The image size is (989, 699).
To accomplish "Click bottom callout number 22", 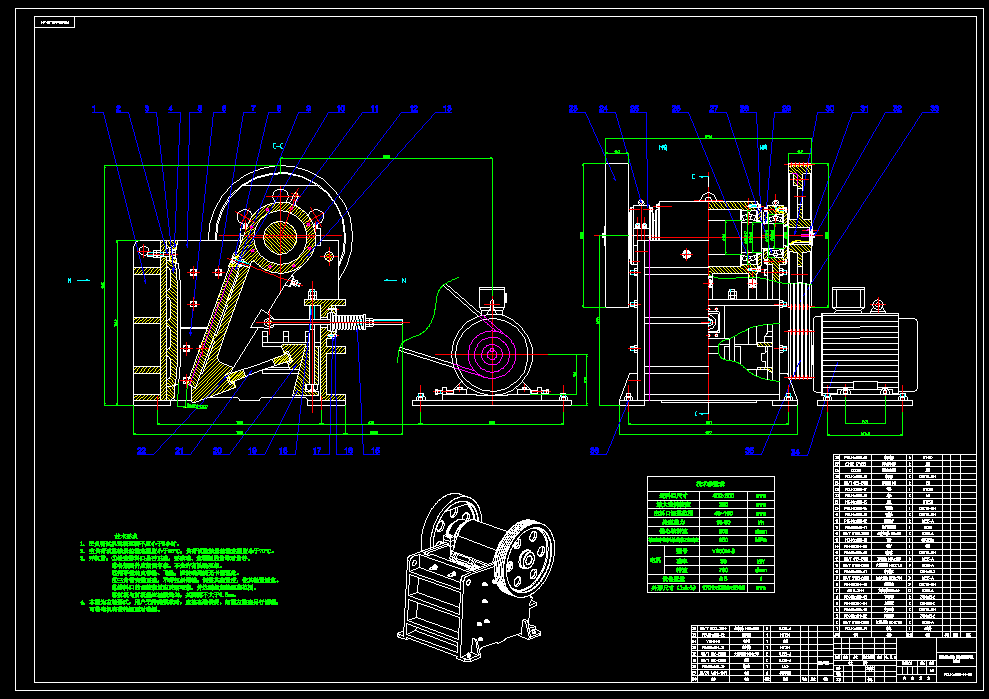I will pos(141,451).
